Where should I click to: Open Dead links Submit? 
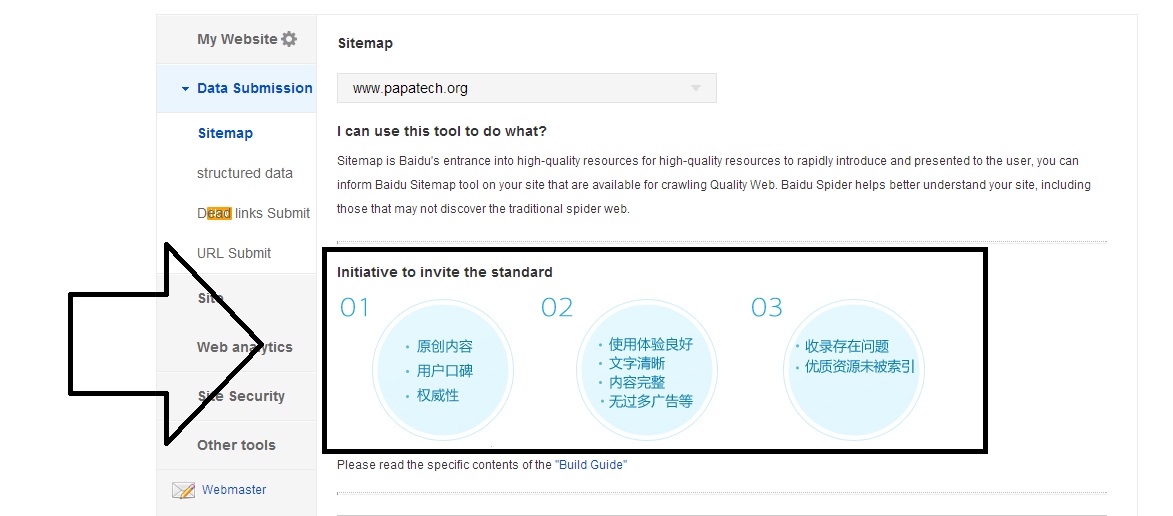(254, 213)
